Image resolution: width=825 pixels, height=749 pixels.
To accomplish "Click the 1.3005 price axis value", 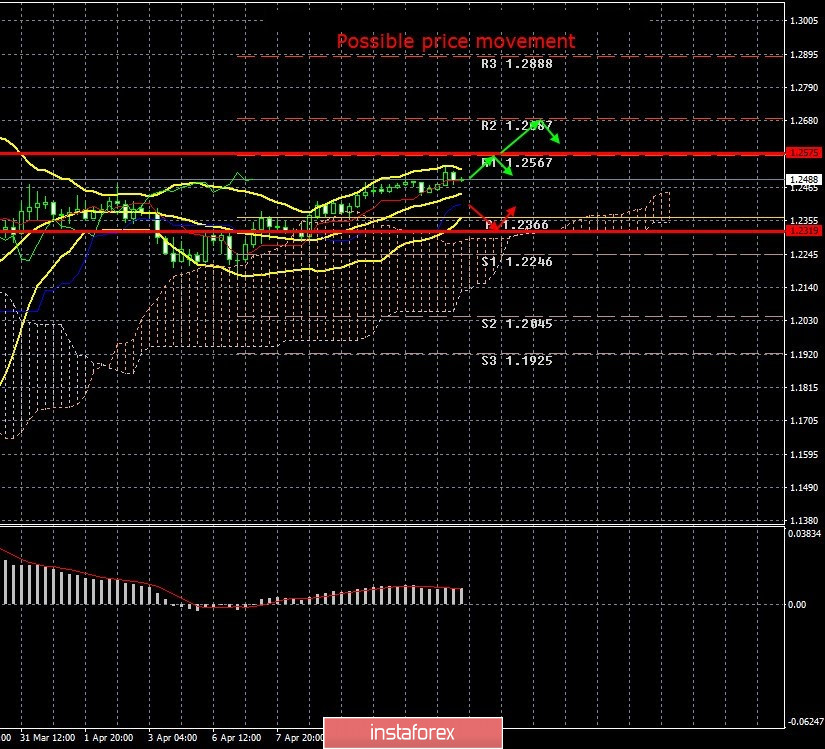I will (804, 21).
